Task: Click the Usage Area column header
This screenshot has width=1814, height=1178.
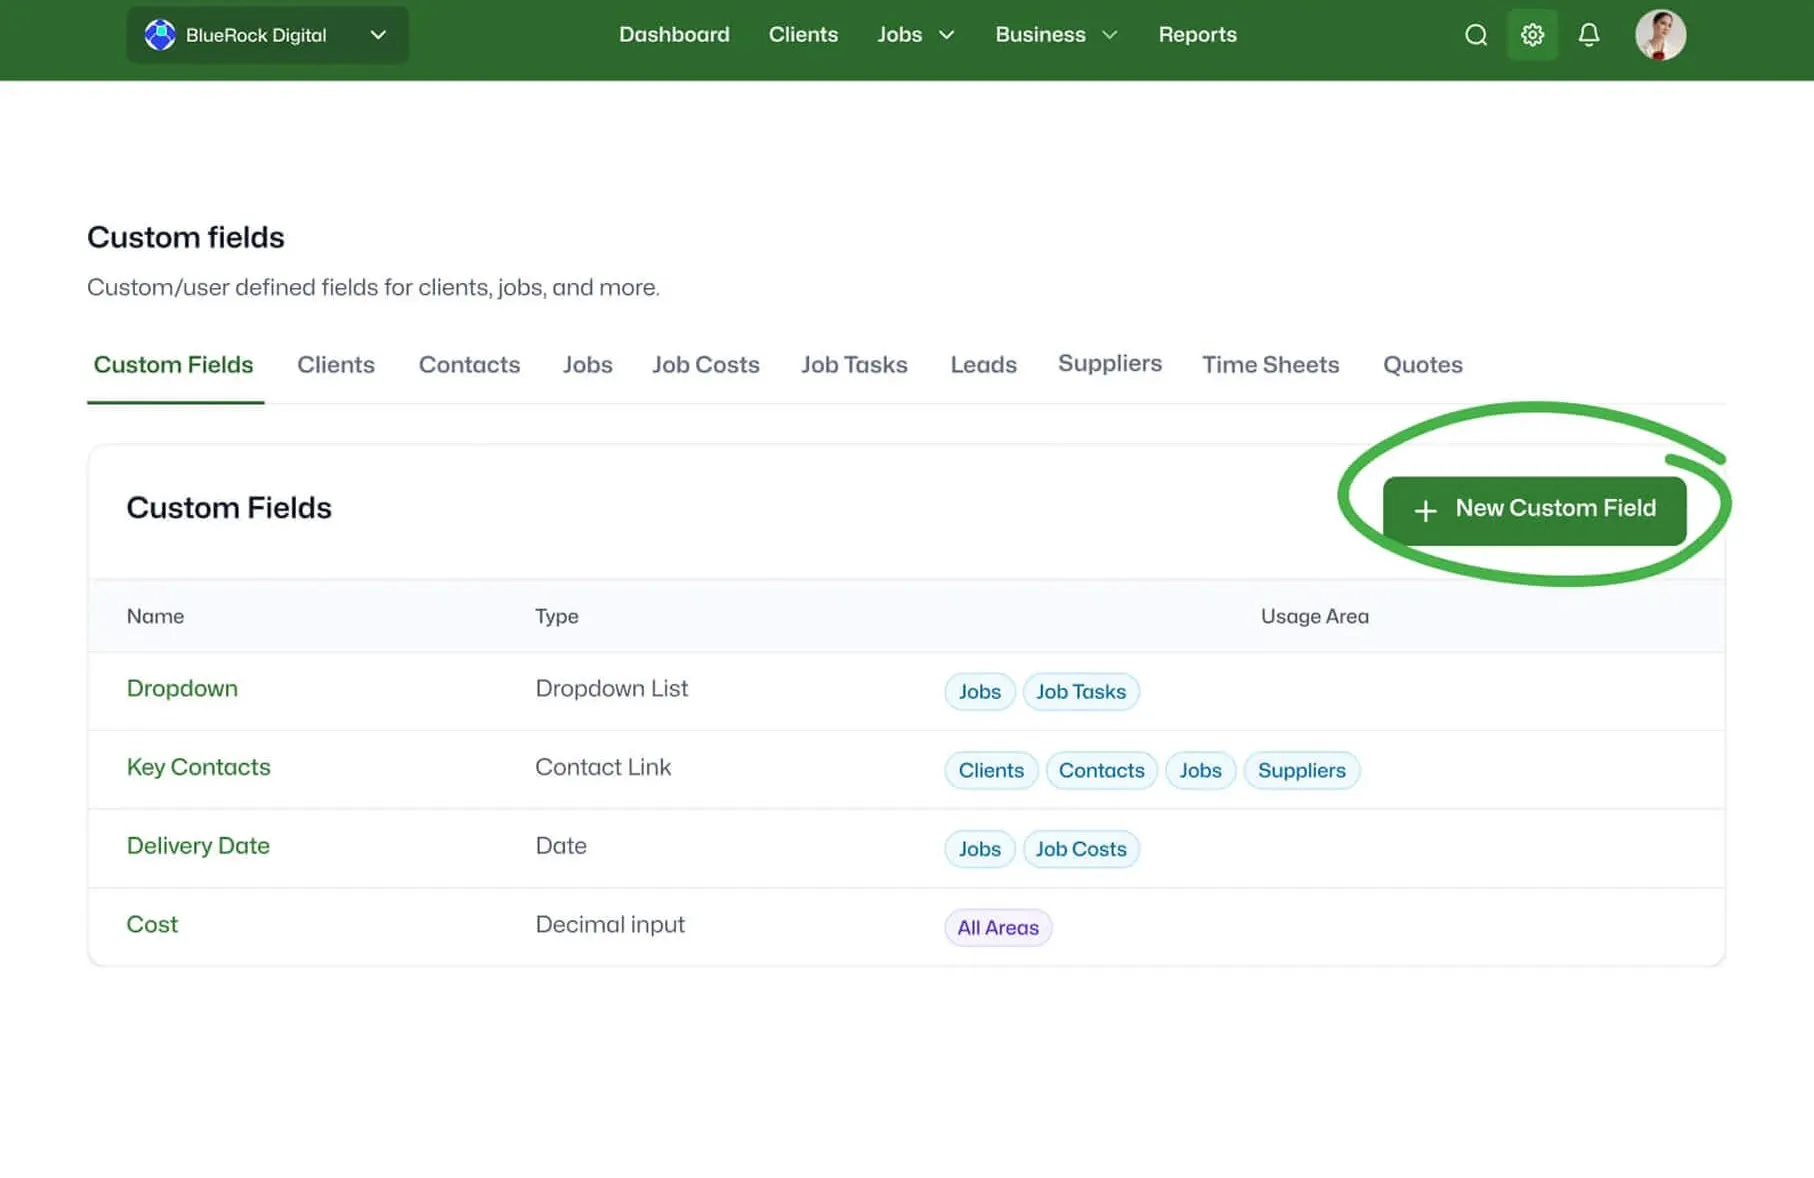Action: (x=1314, y=617)
